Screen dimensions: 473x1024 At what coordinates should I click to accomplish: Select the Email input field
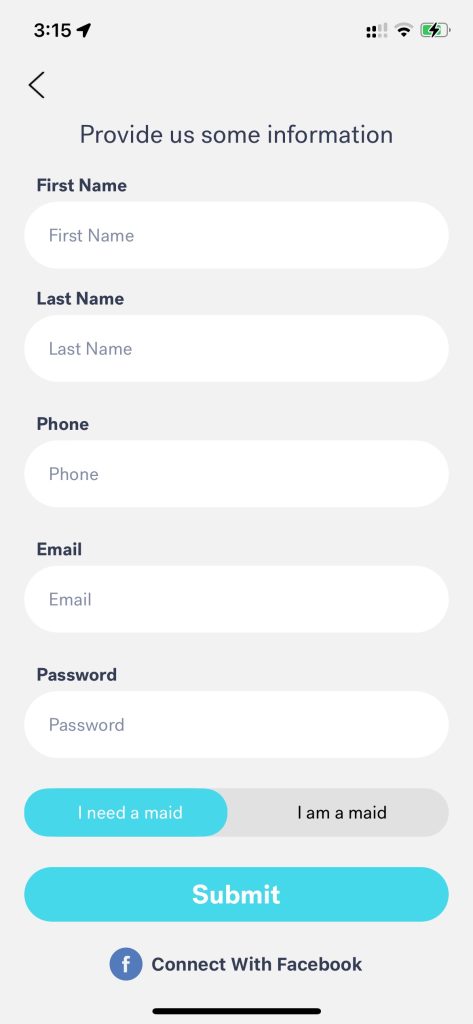[236, 600]
